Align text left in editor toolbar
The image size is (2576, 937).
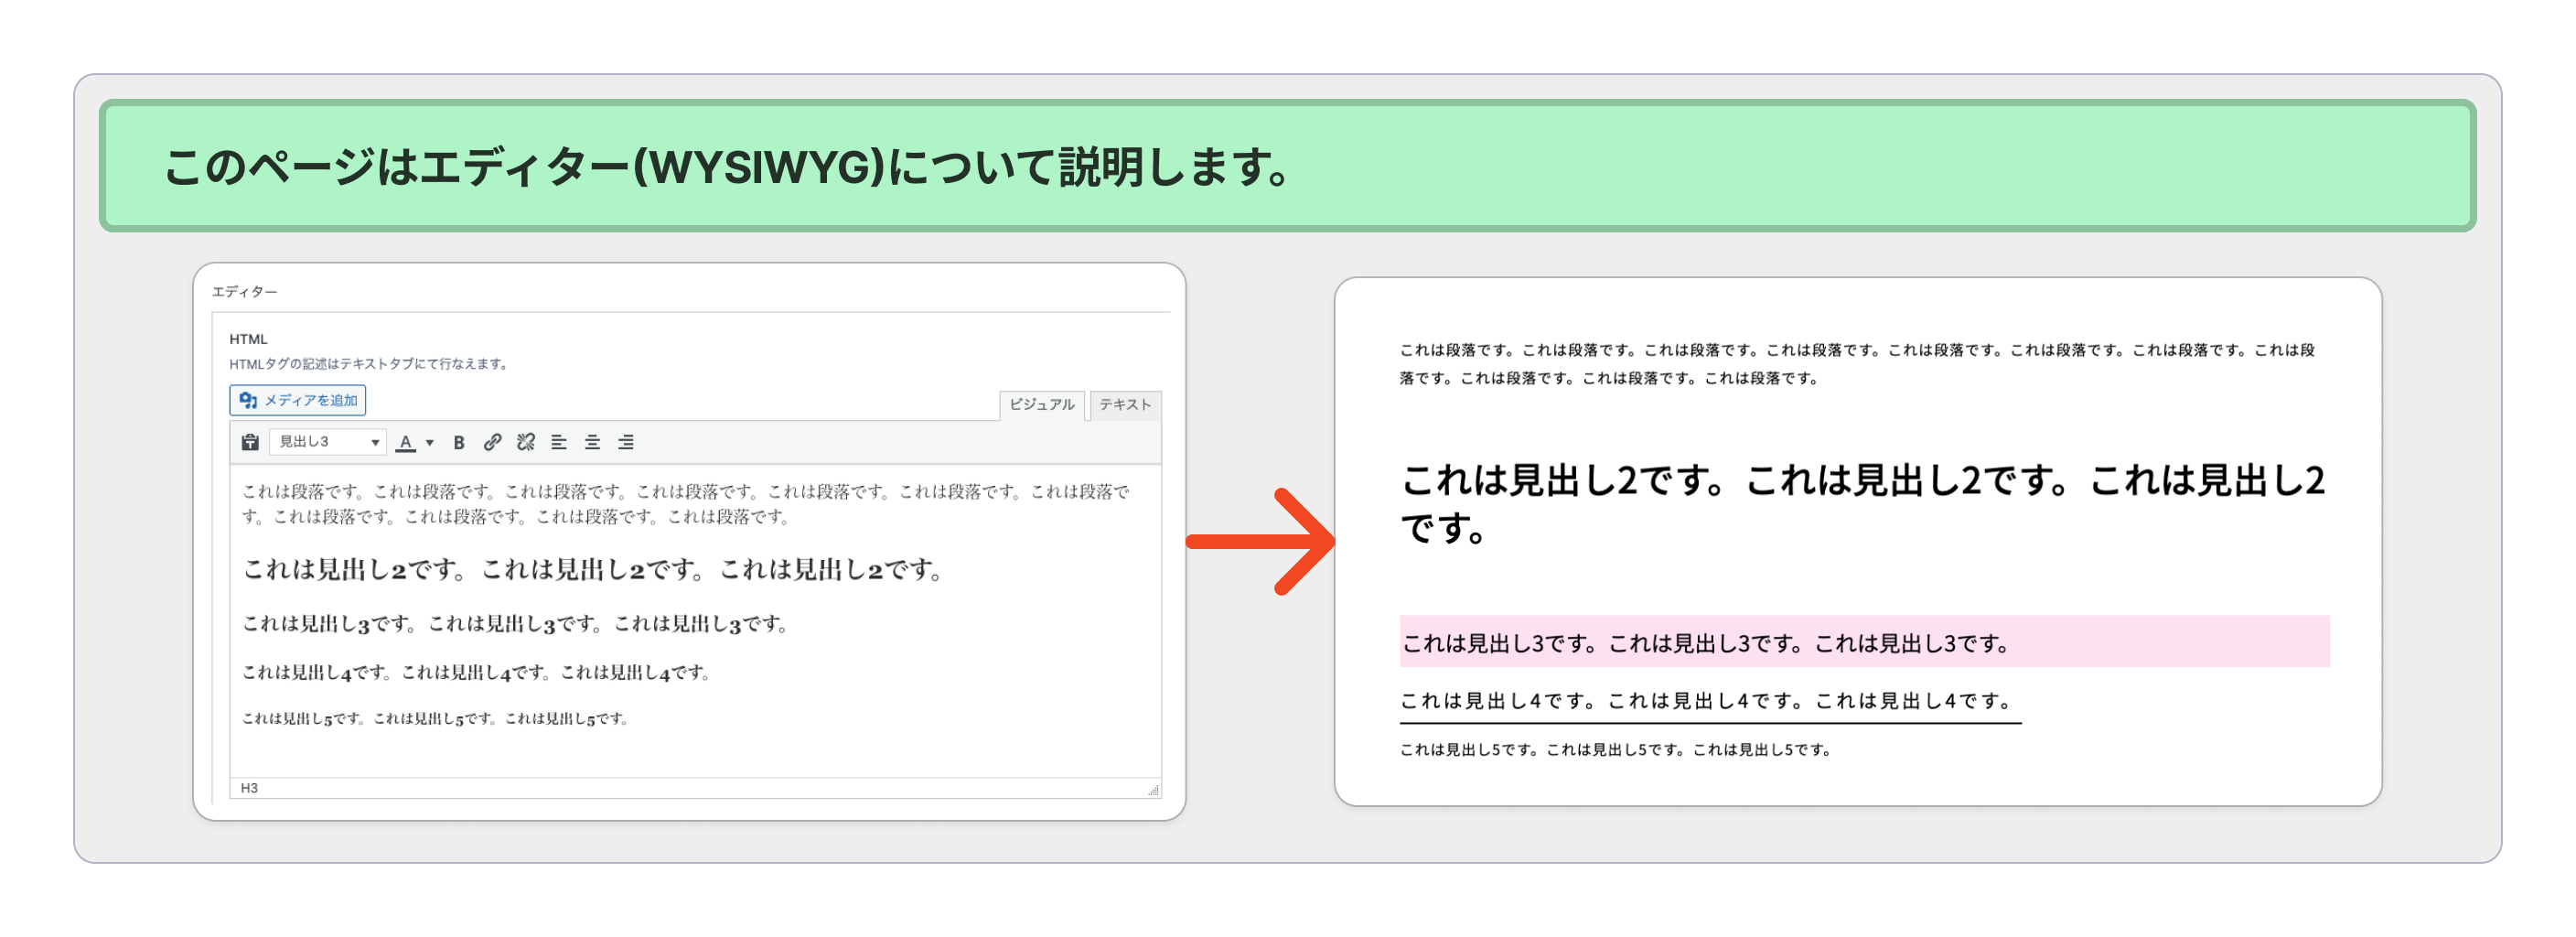click(559, 442)
